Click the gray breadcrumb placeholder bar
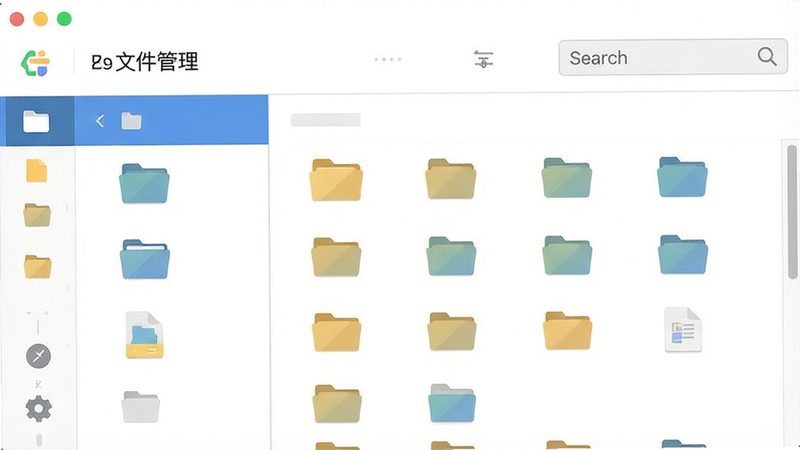 tap(326, 120)
